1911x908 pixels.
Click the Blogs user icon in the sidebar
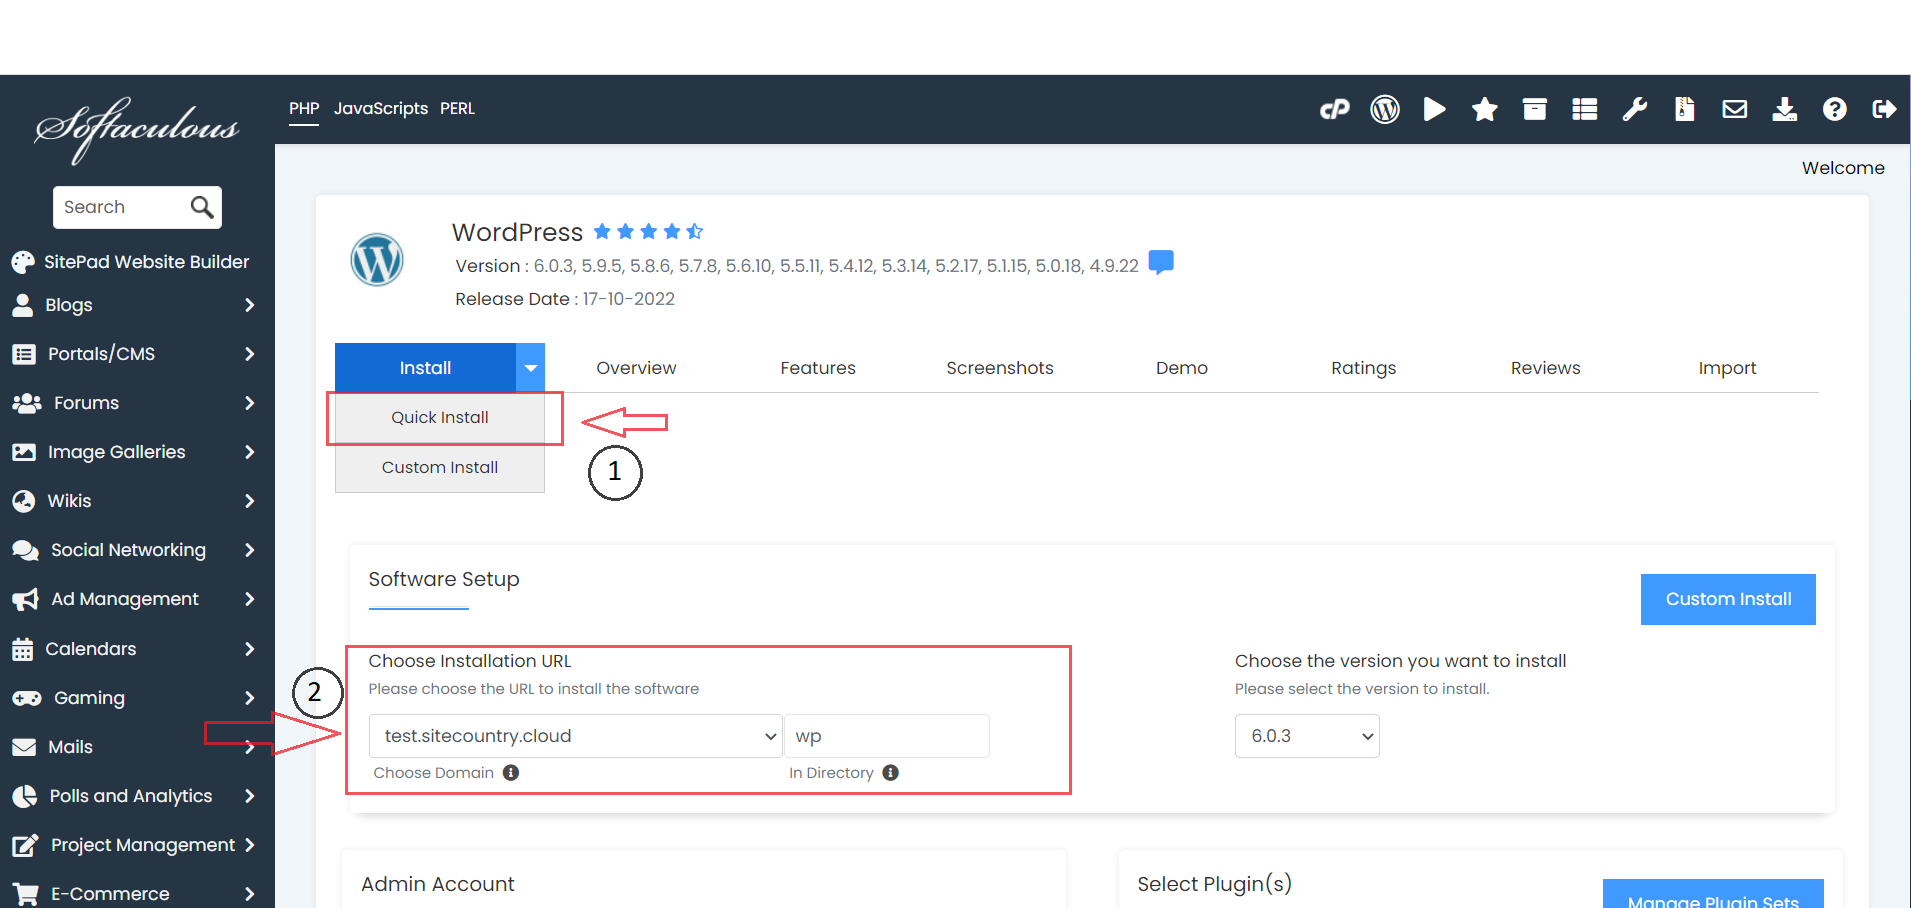23,305
